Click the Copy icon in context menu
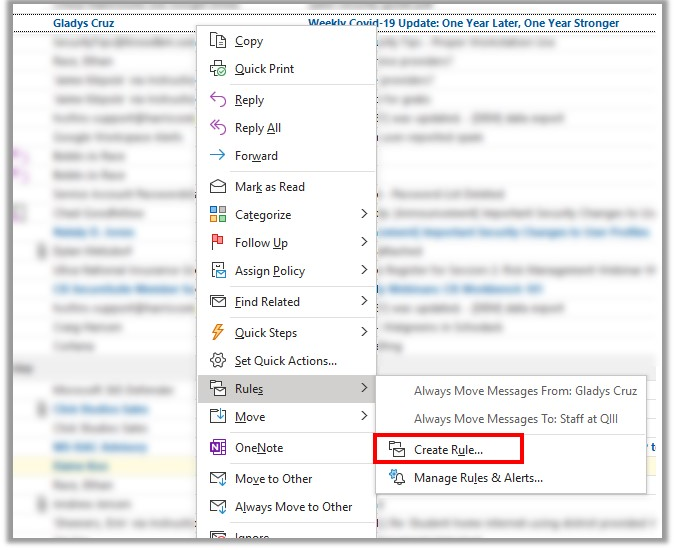Viewport: 679px width, 550px height. click(x=218, y=41)
